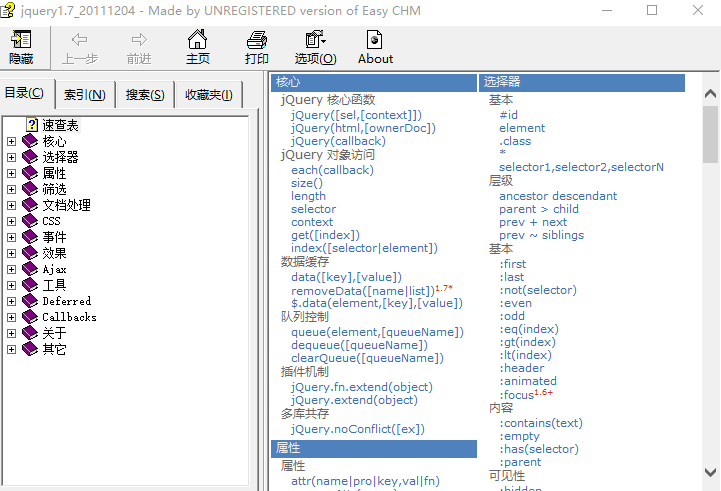Expand the 选择器 tree node
Image resolution: width=721 pixels, height=491 pixels.
click(x=12, y=157)
